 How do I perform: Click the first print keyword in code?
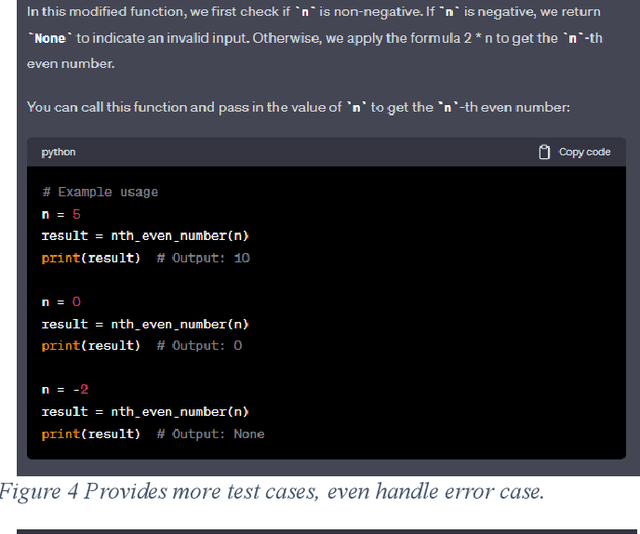tap(58, 258)
